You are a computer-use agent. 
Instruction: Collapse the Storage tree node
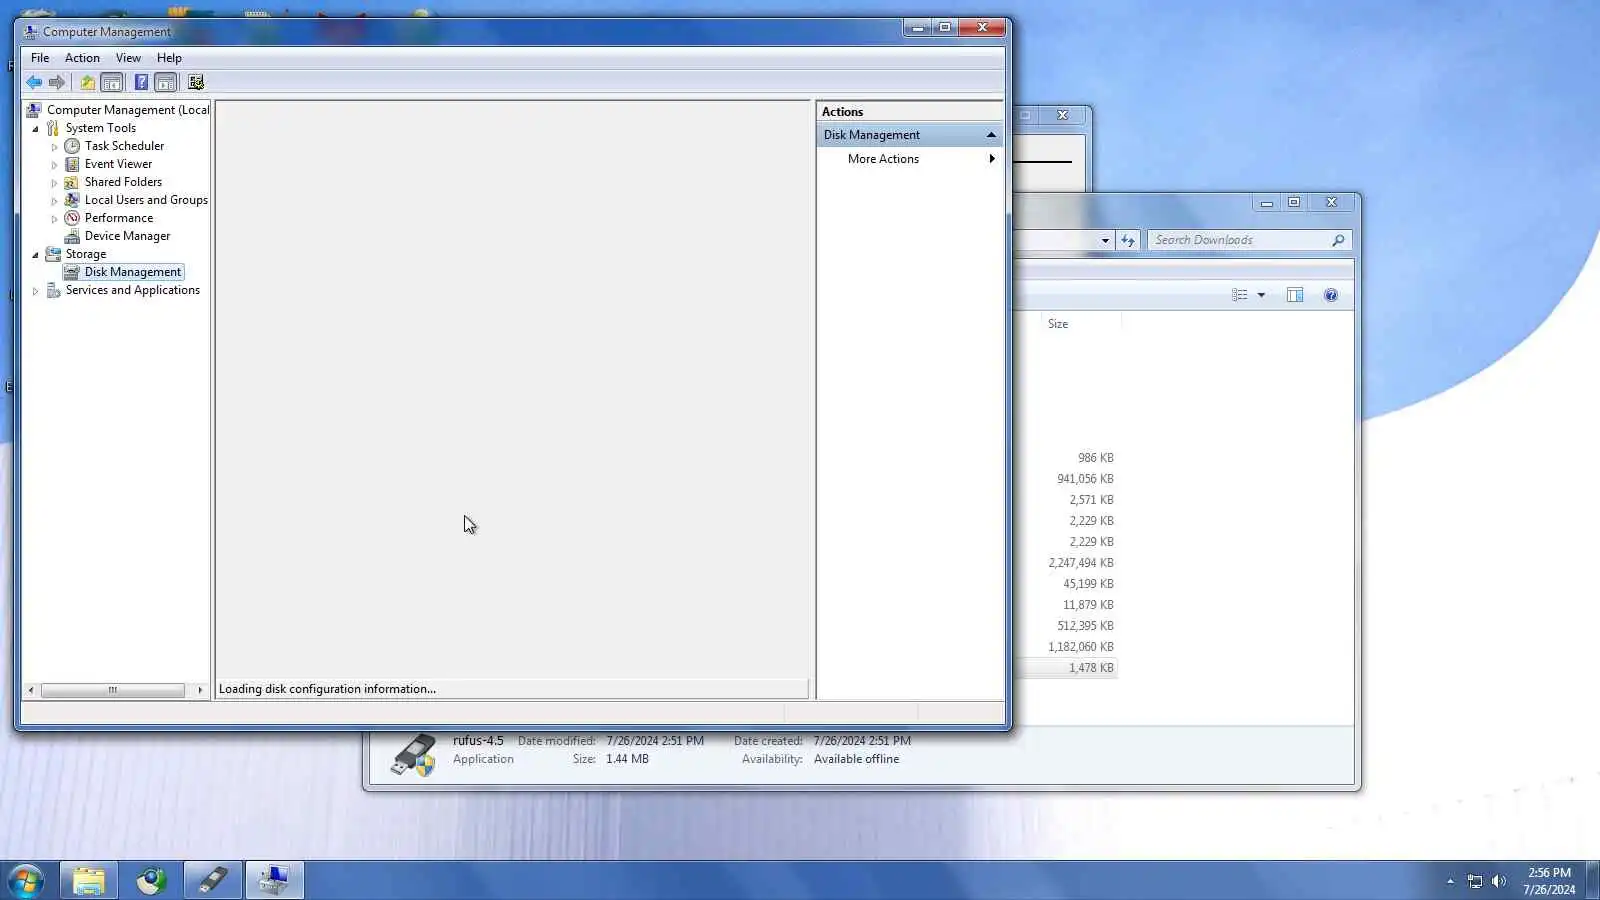click(x=36, y=255)
